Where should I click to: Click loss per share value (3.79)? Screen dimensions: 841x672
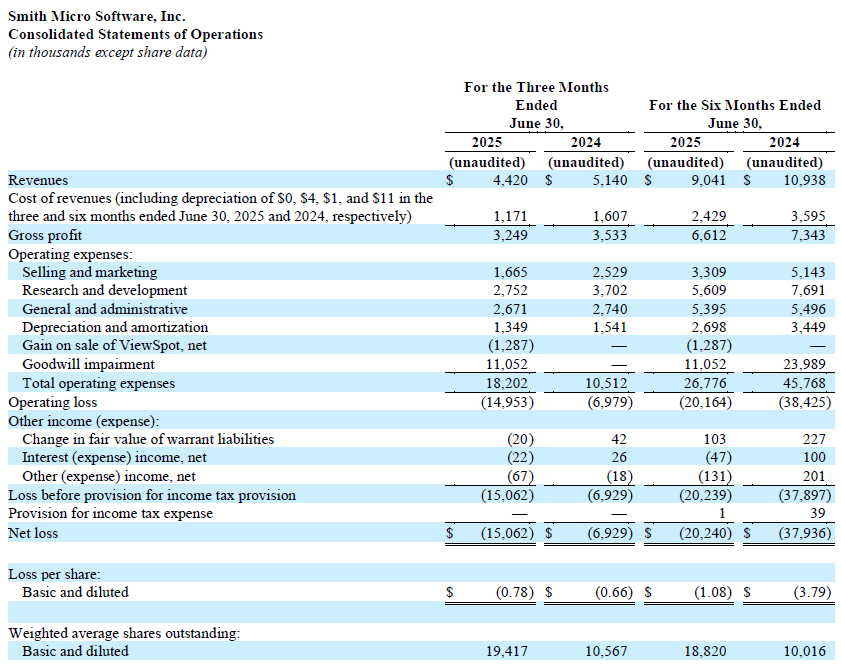tap(812, 593)
